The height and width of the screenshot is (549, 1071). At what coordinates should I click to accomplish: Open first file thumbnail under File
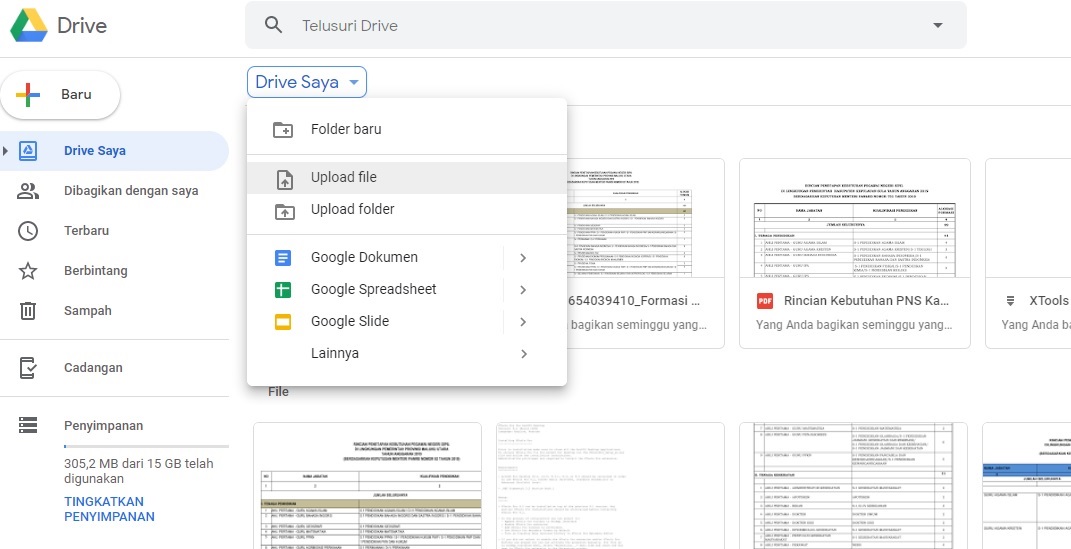pos(367,485)
